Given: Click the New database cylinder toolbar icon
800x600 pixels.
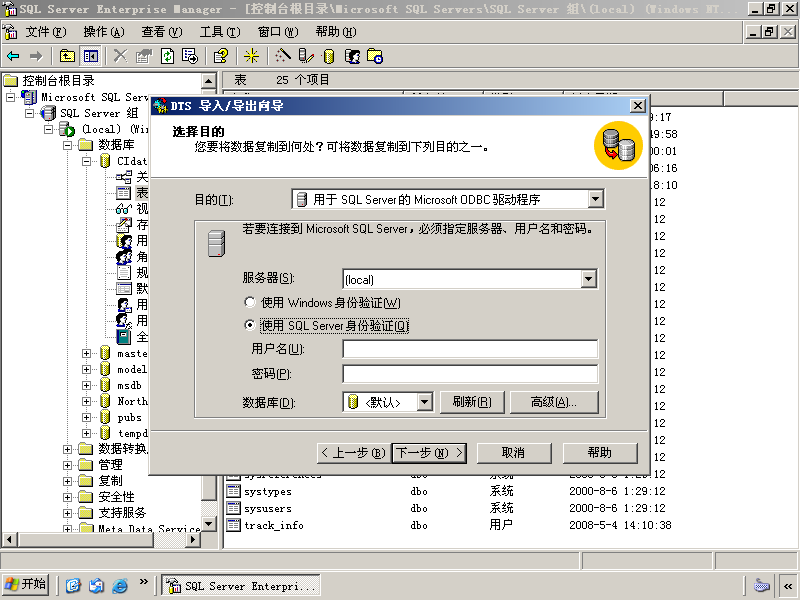Looking at the screenshot, I should [x=329, y=56].
